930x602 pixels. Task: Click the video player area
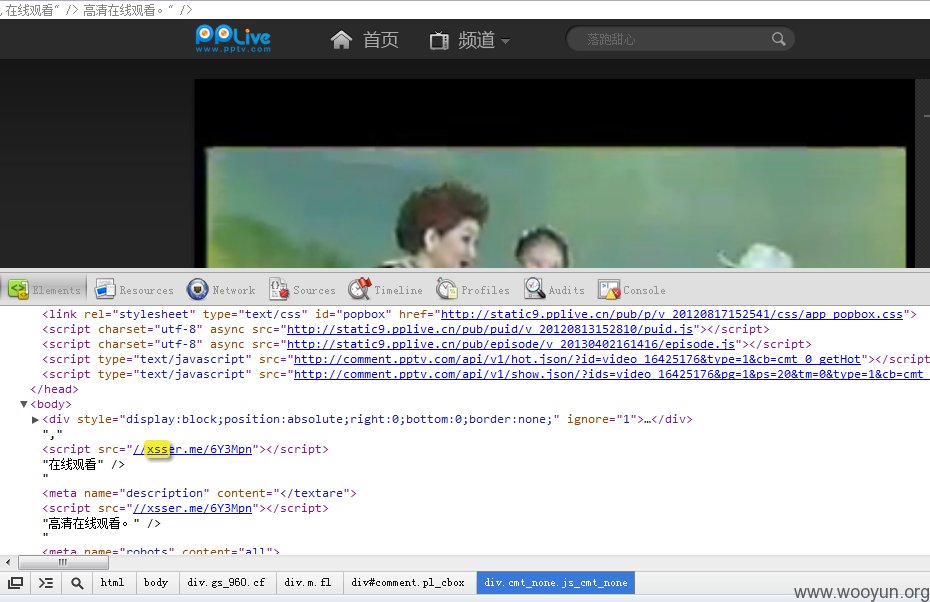pyautogui.click(x=555, y=173)
